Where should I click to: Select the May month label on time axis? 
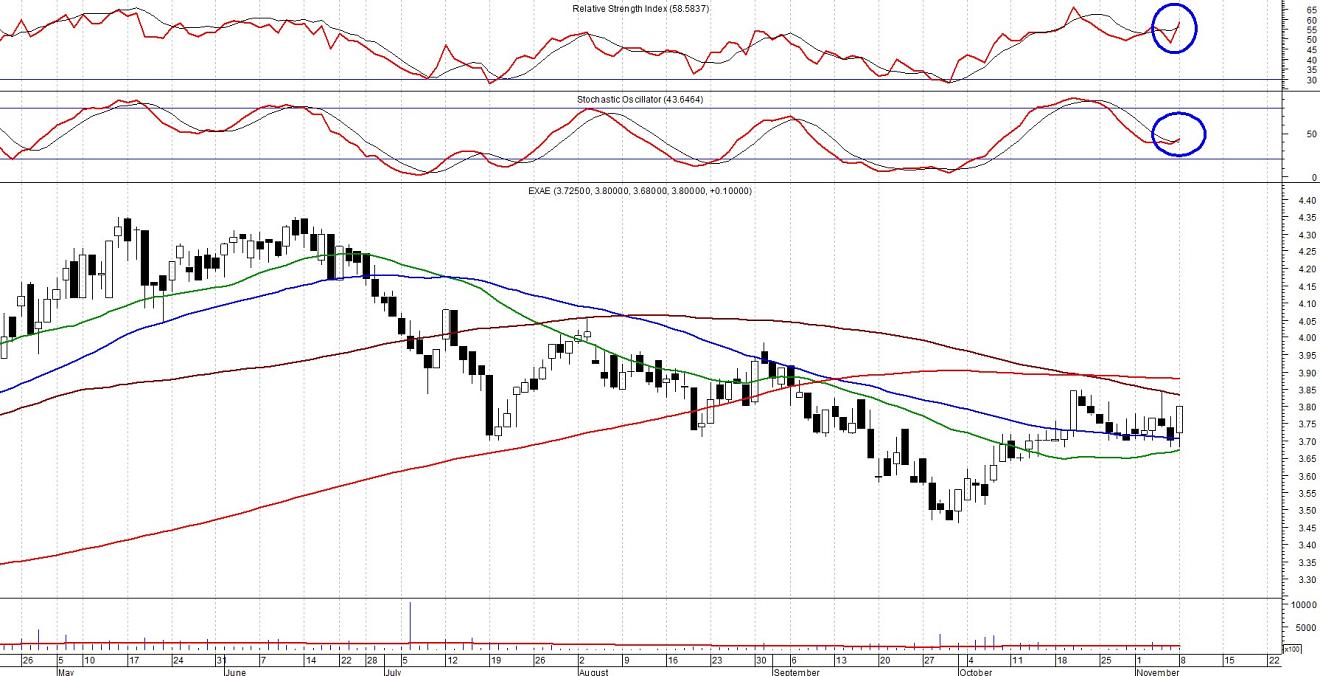click(68, 672)
